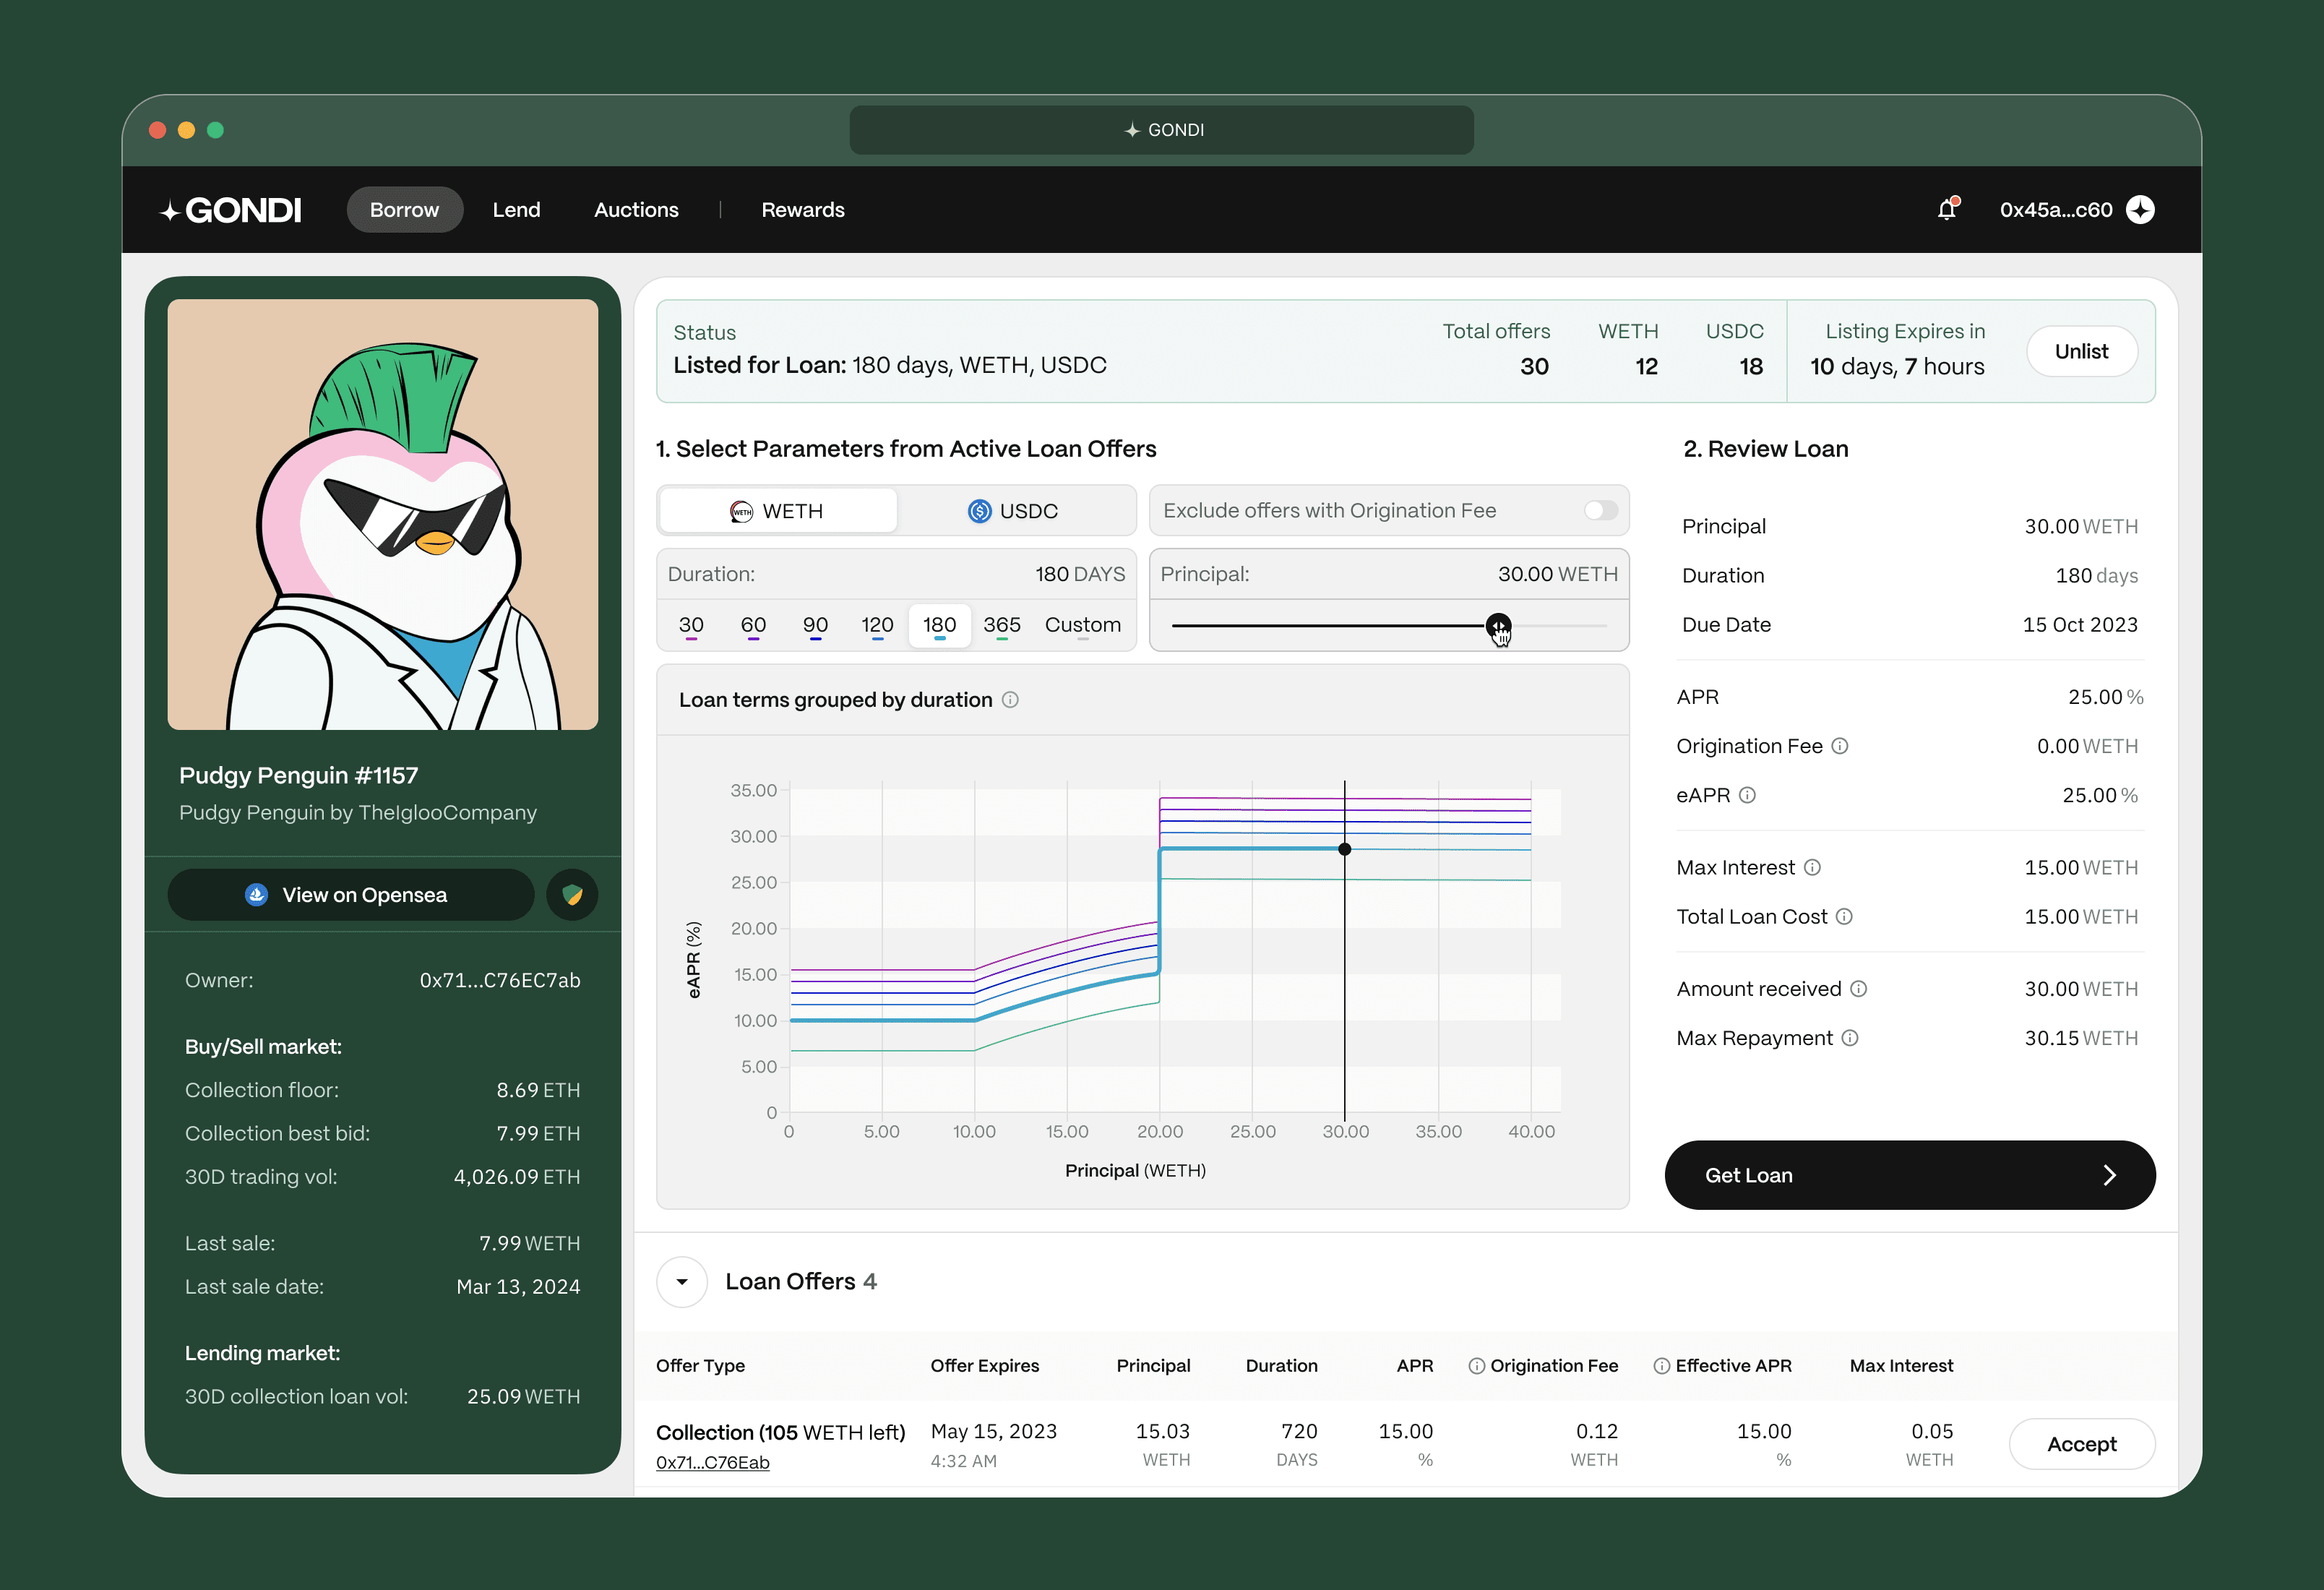Viewport: 2324px width, 1590px height.
Task: Select 120 days duration
Action: [877, 626]
